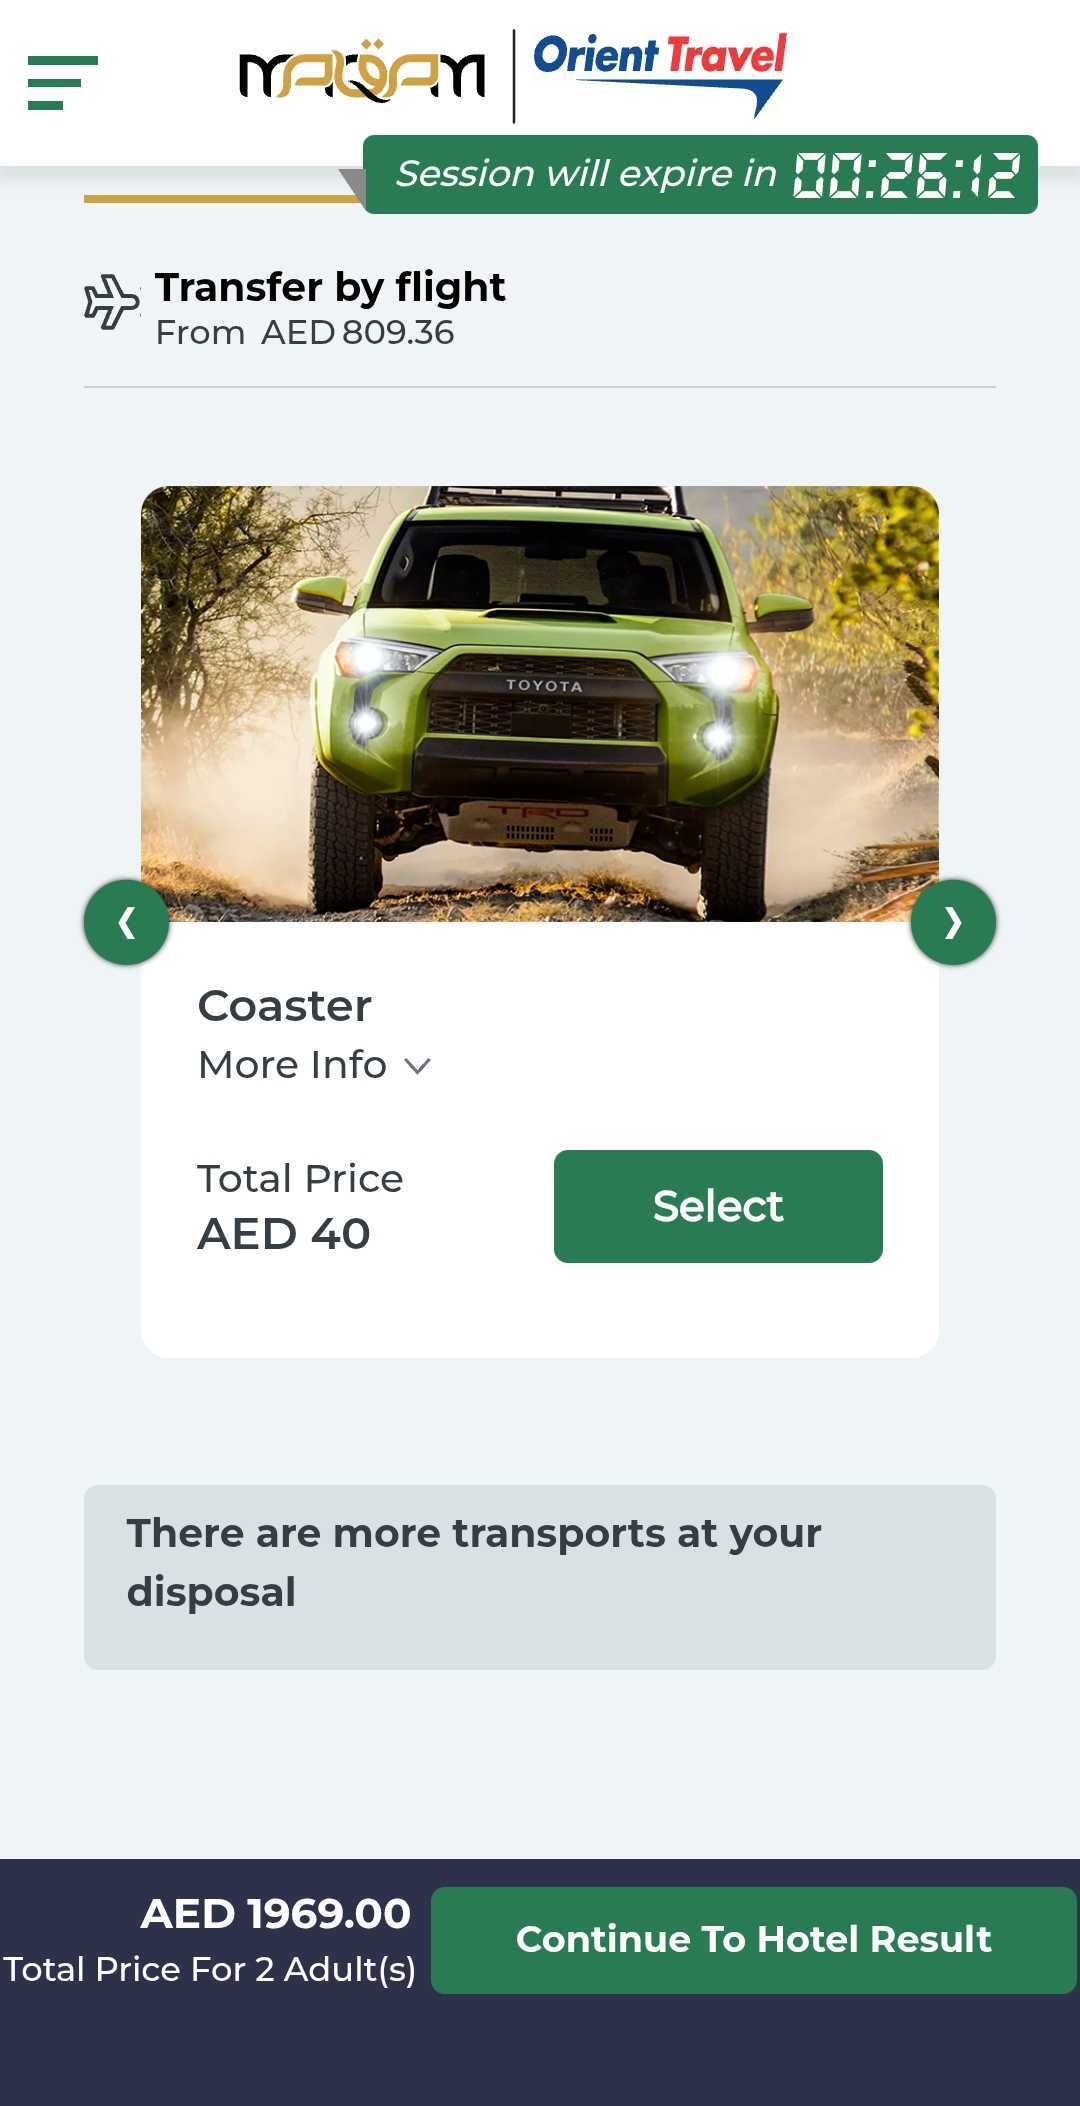
Task: Tap the Total Price AED 40 label
Action: 285,1232
